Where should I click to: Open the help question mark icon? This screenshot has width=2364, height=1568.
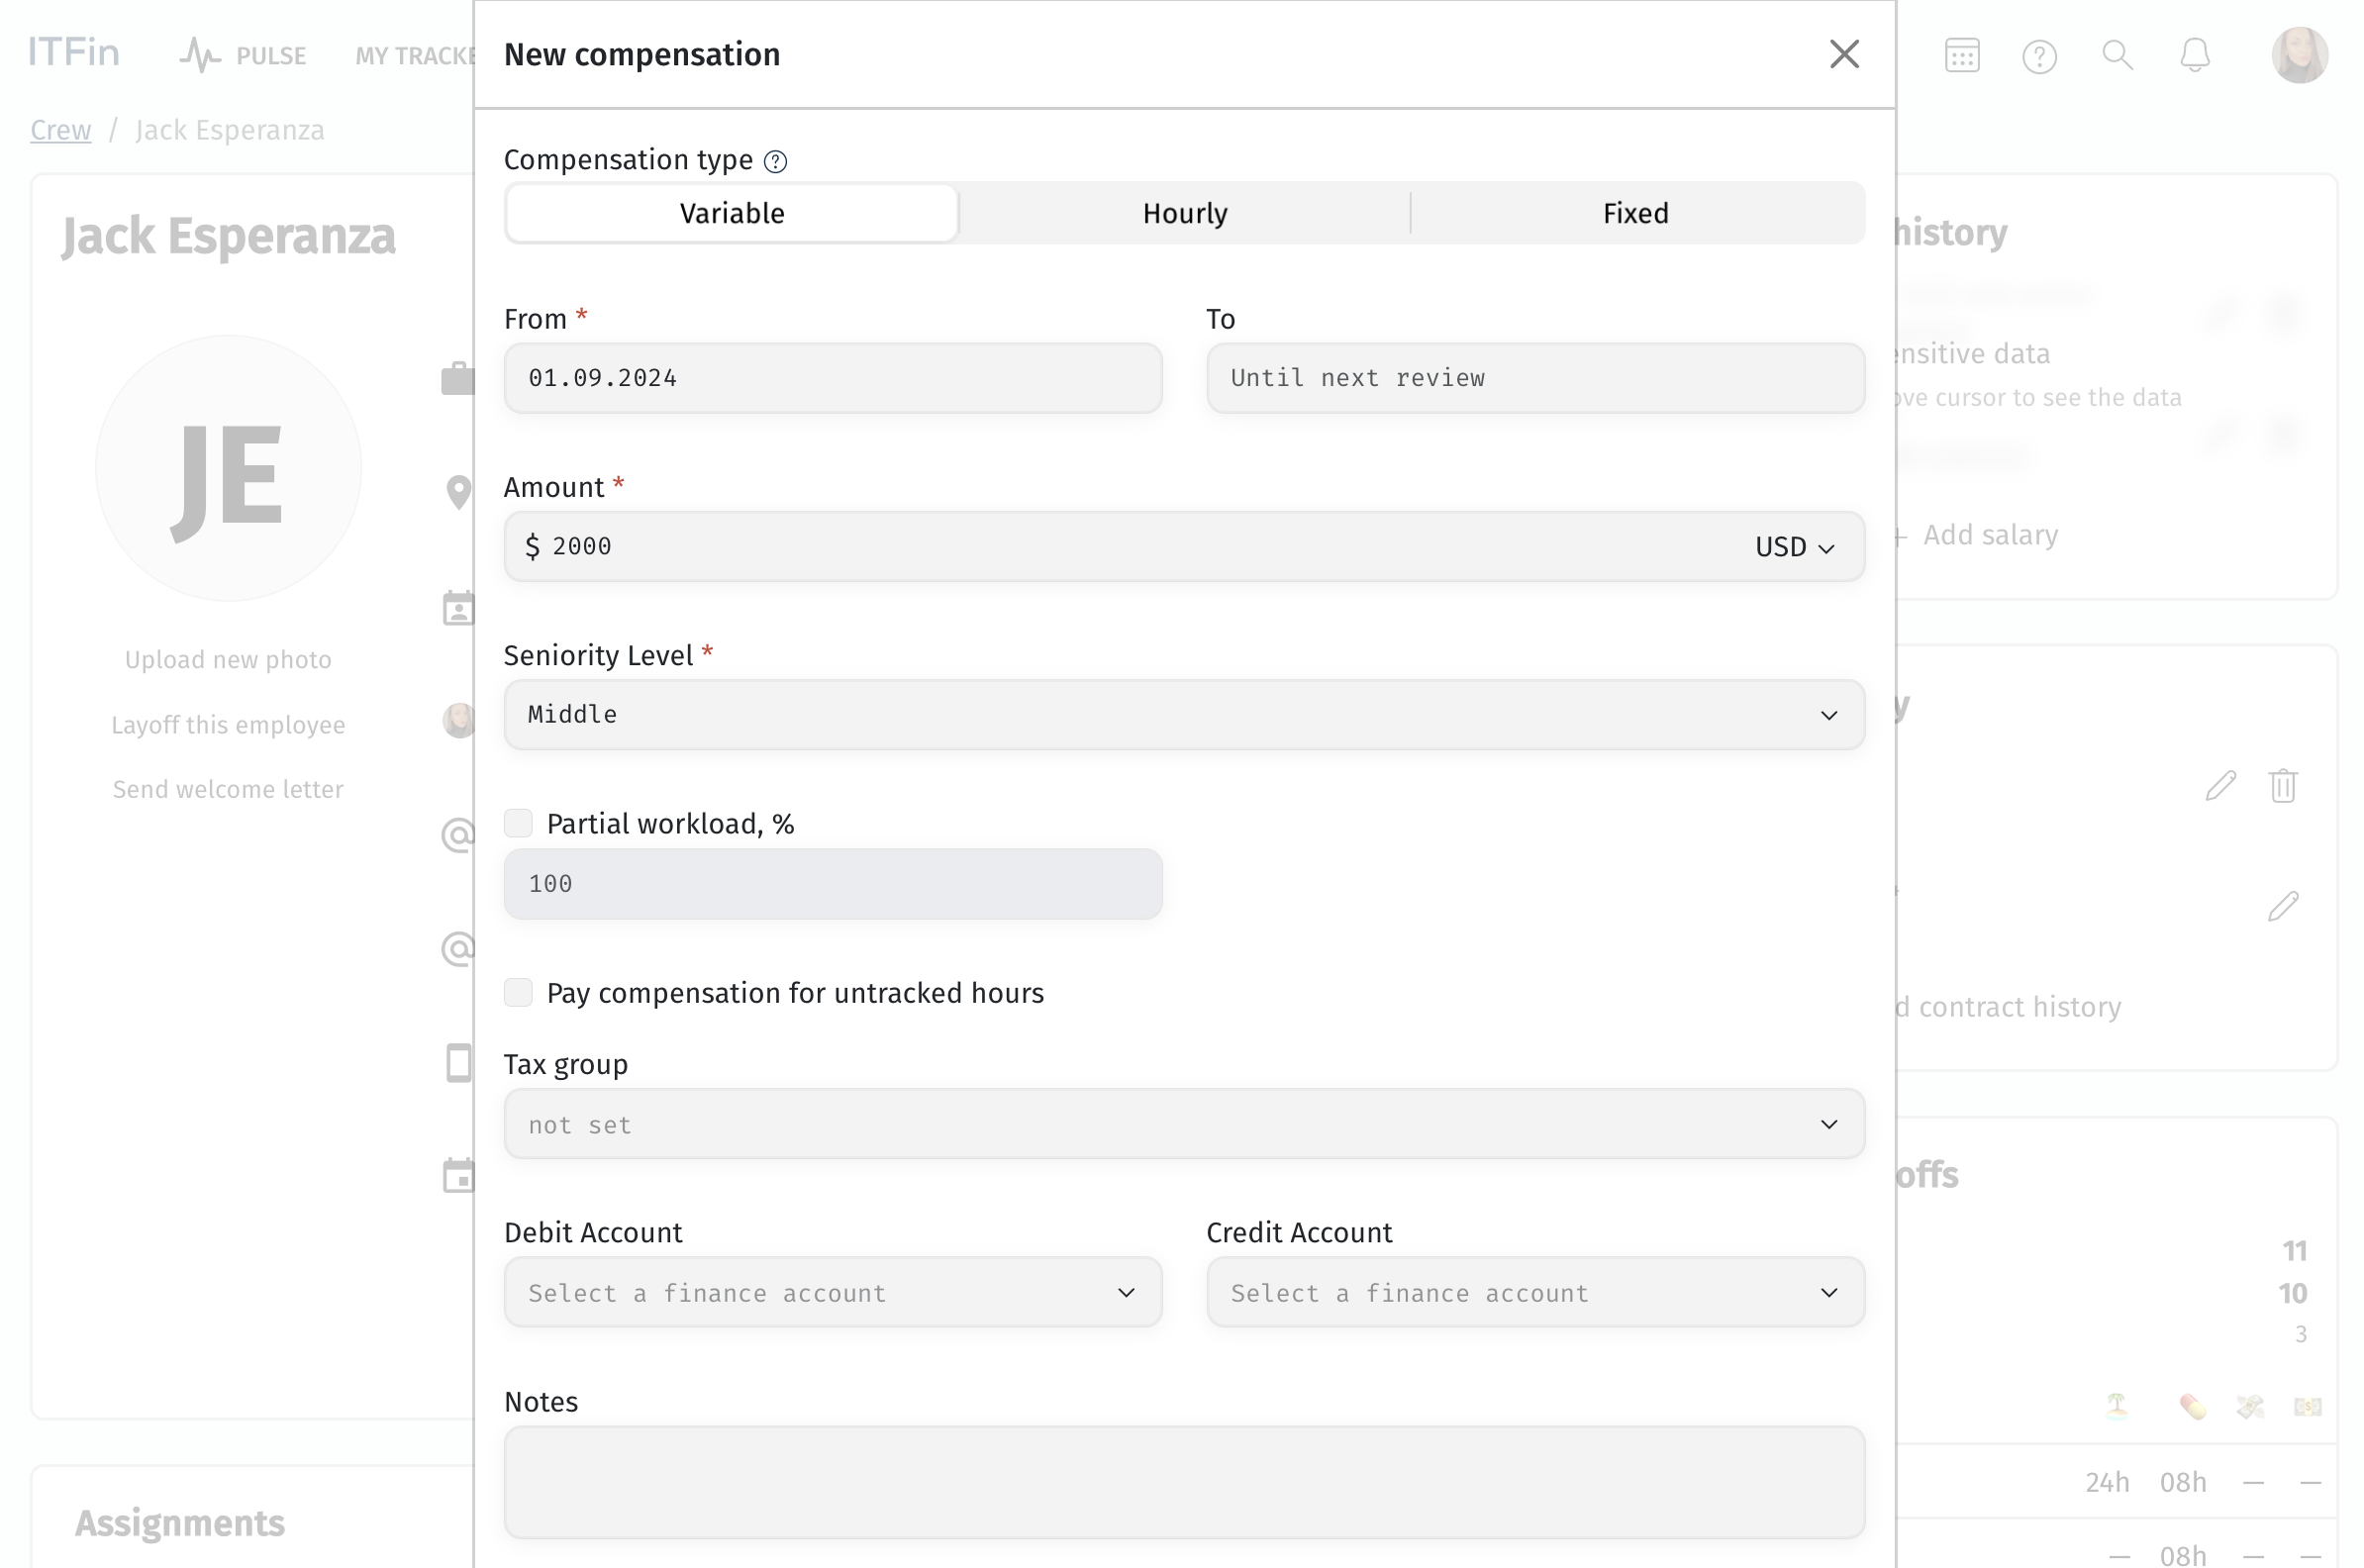coord(2038,56)
